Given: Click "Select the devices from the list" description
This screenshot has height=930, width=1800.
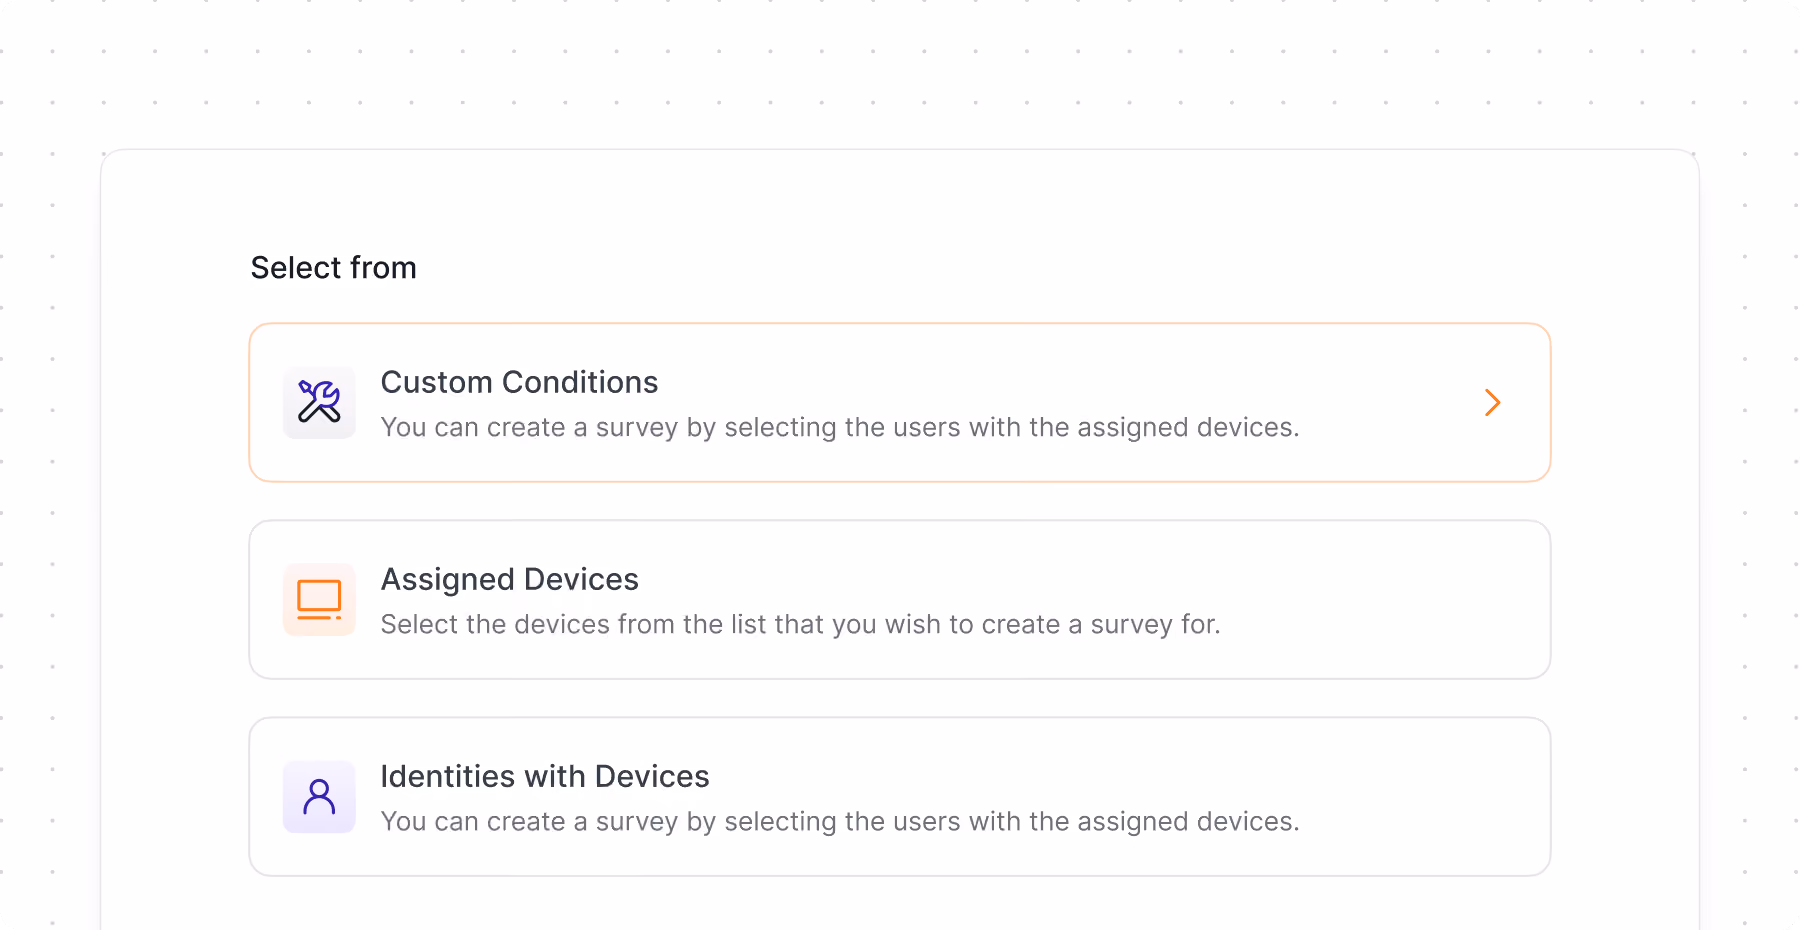Looking at the screenshot, I should 800,624.
